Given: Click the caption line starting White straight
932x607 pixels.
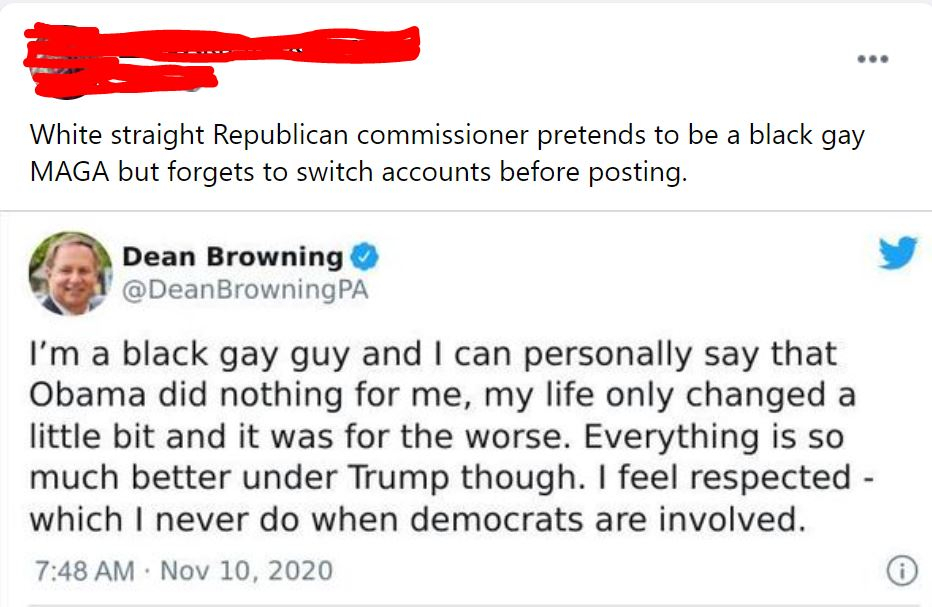Looking at the screenshot, I should [446, 135].
